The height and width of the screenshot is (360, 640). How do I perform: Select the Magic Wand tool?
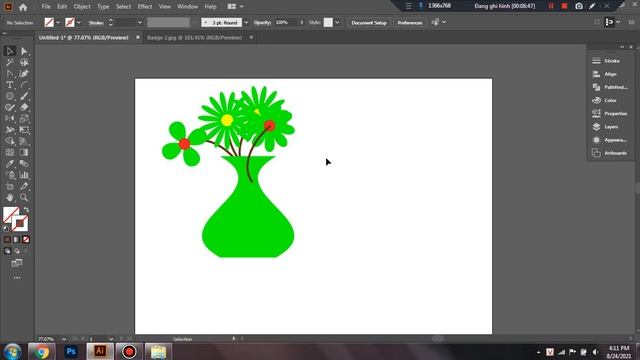pos(10,62)
